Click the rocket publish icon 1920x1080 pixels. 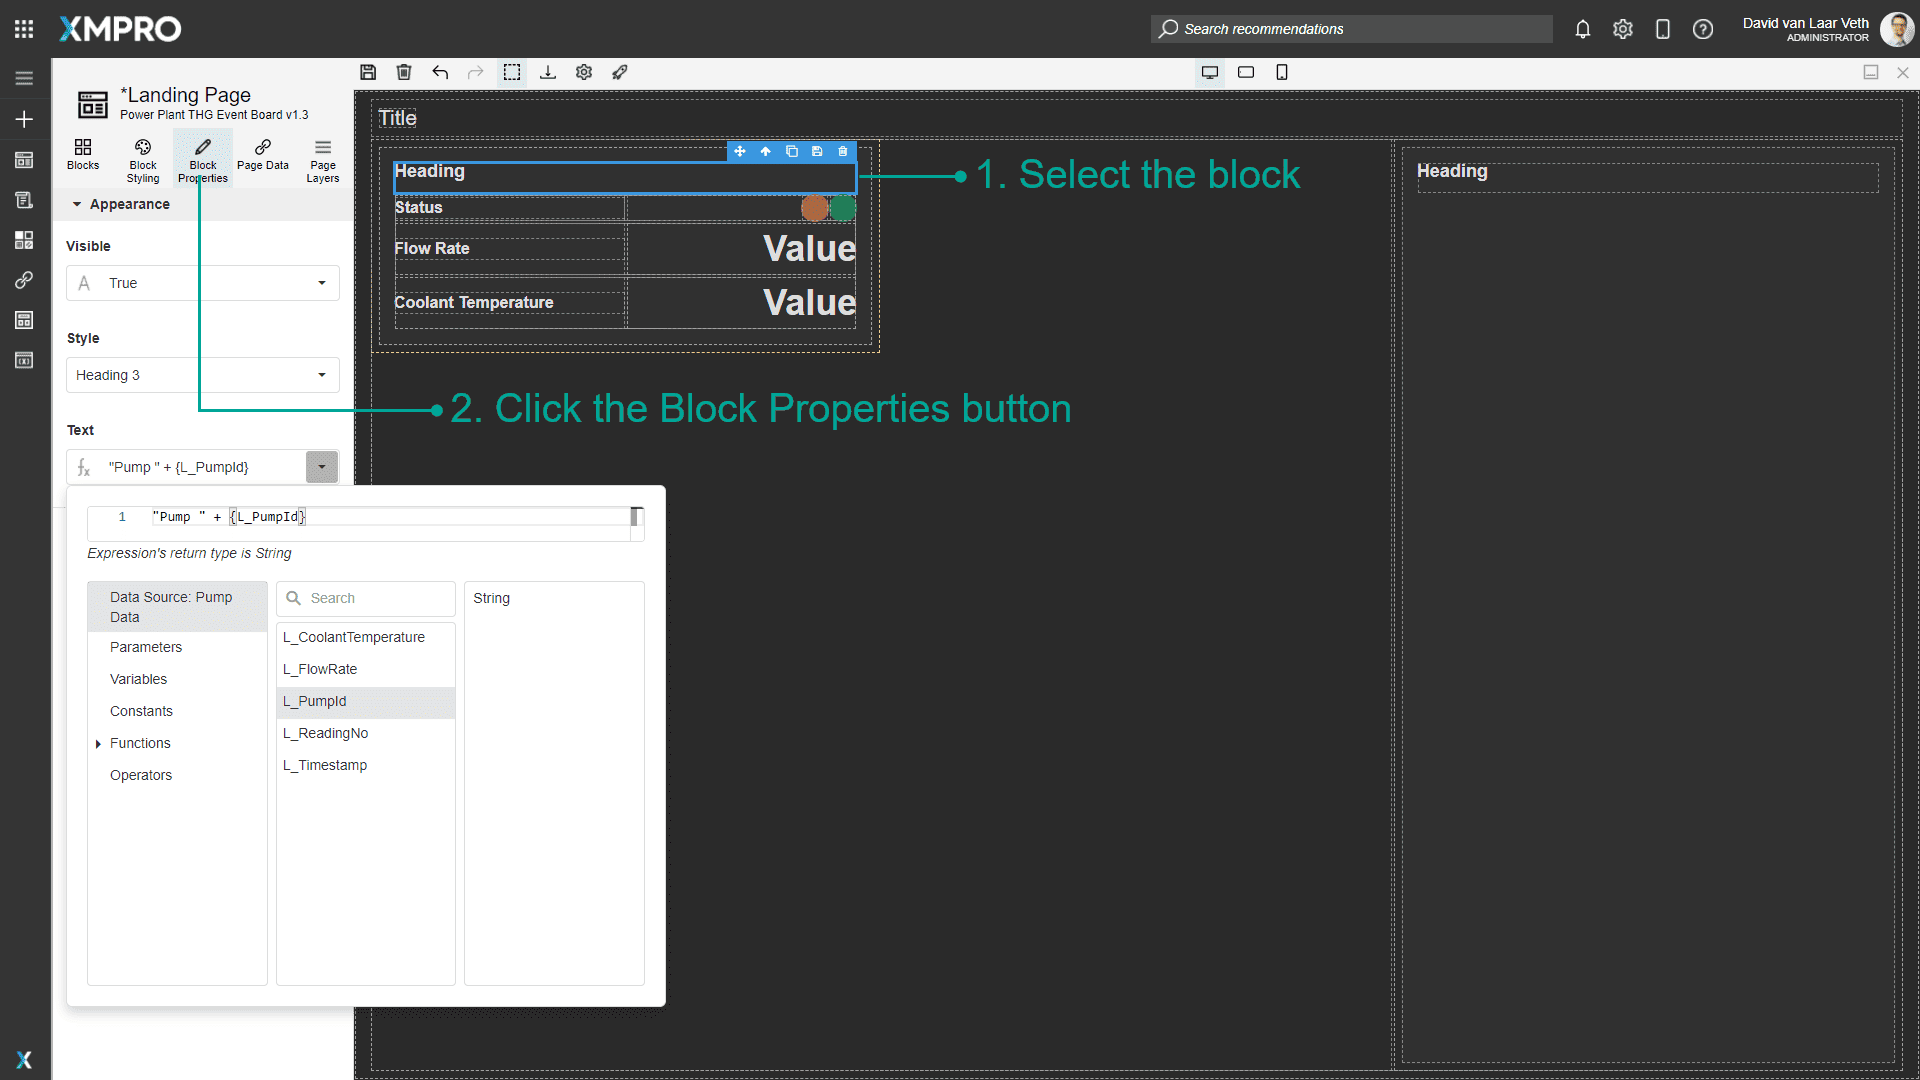coord(620,72)
